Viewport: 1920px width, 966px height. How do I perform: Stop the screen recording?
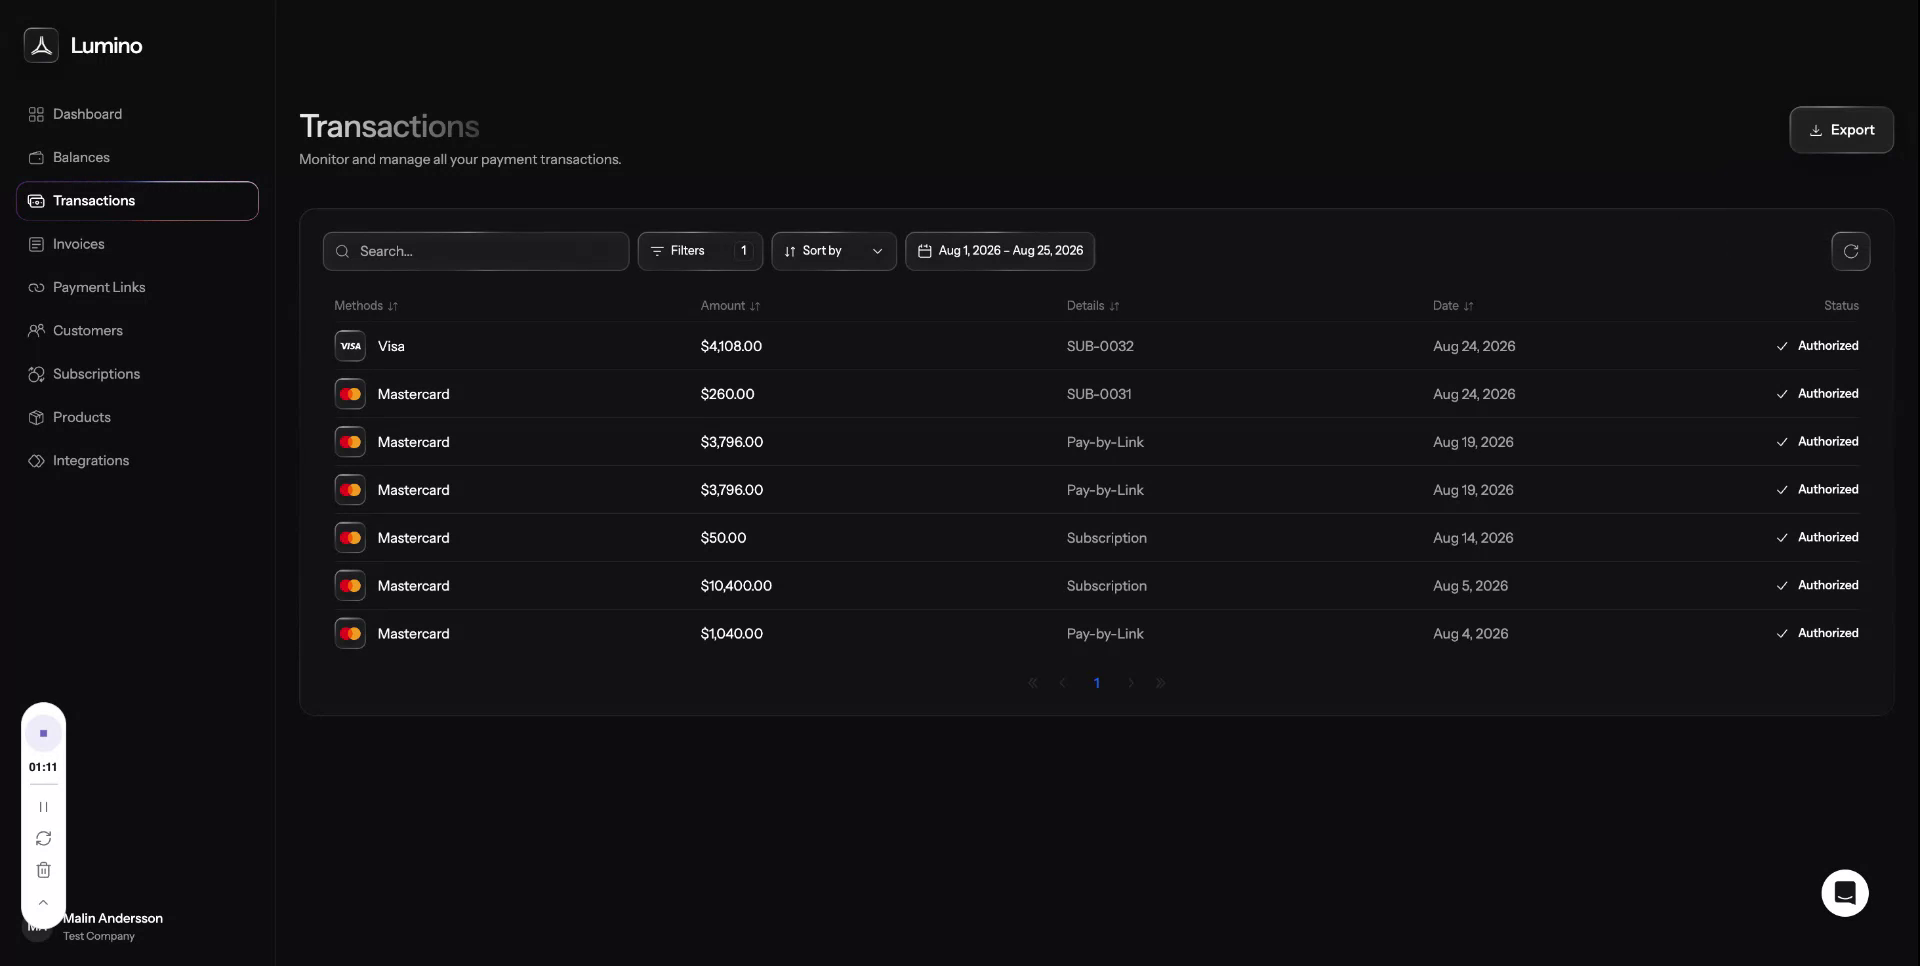tap(43, 733)
